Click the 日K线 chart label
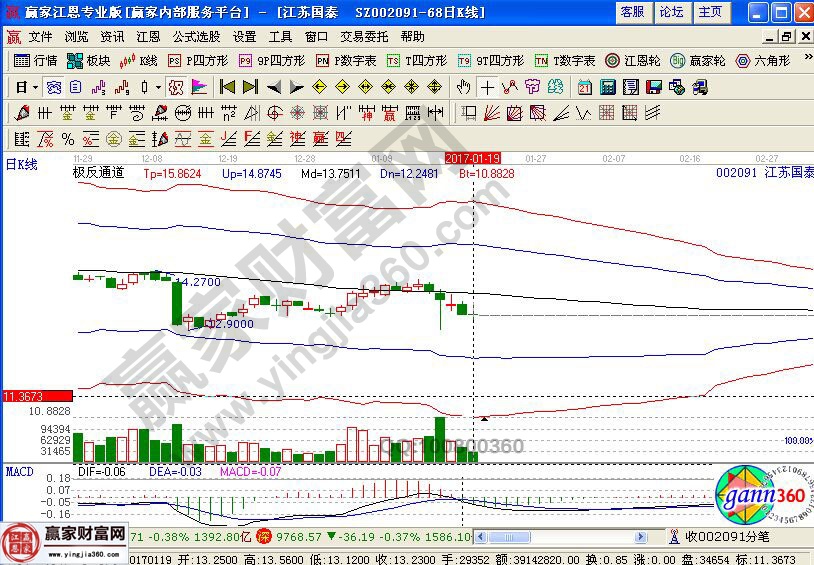 point(22,164)
